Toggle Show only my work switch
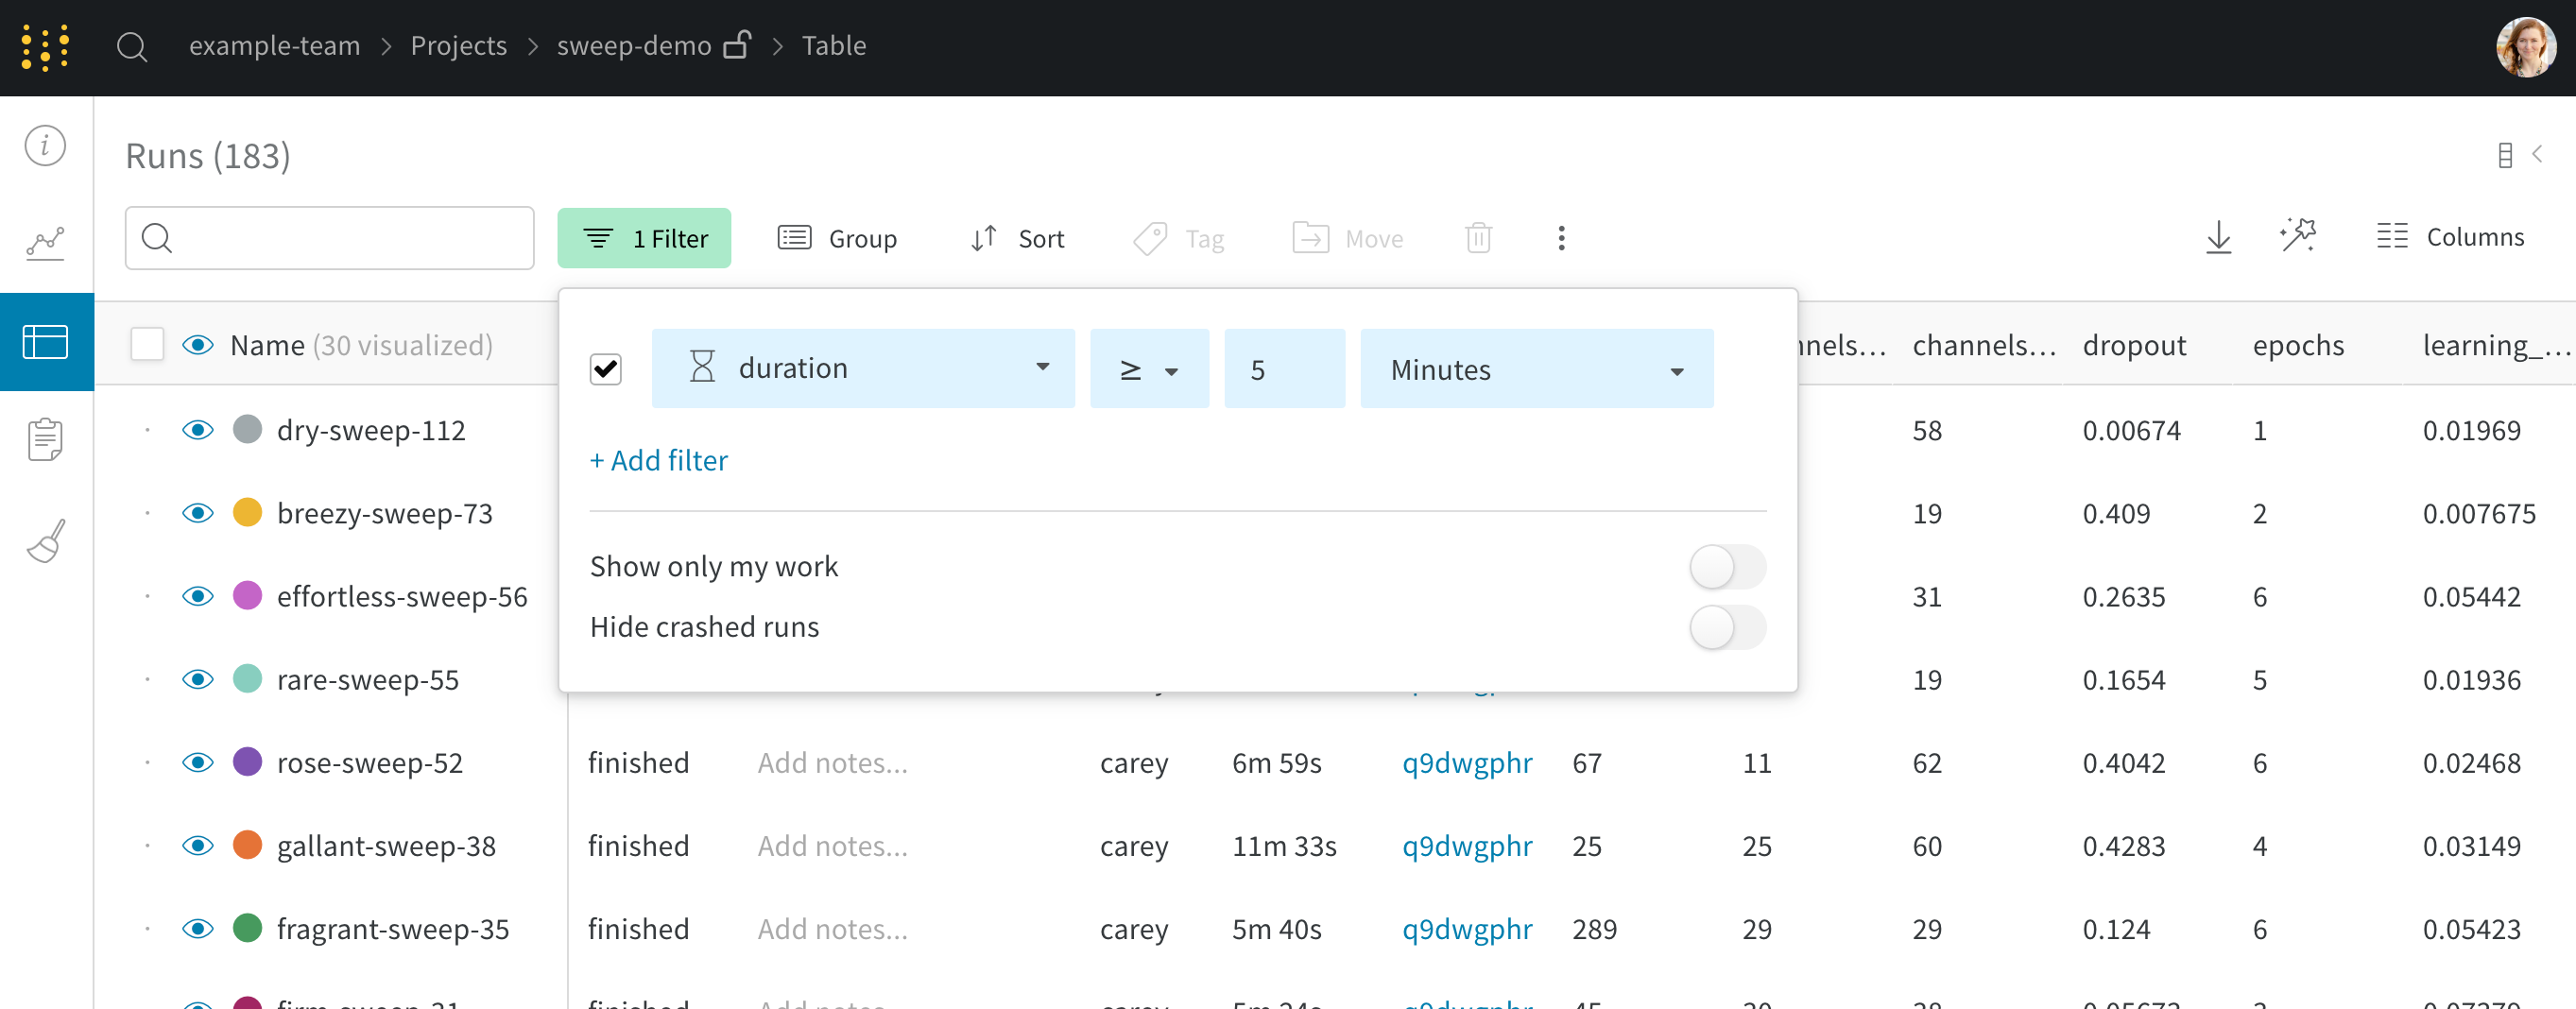Image resolution: width=2576 pixels, height=1009 pixels. (1726, 567)
